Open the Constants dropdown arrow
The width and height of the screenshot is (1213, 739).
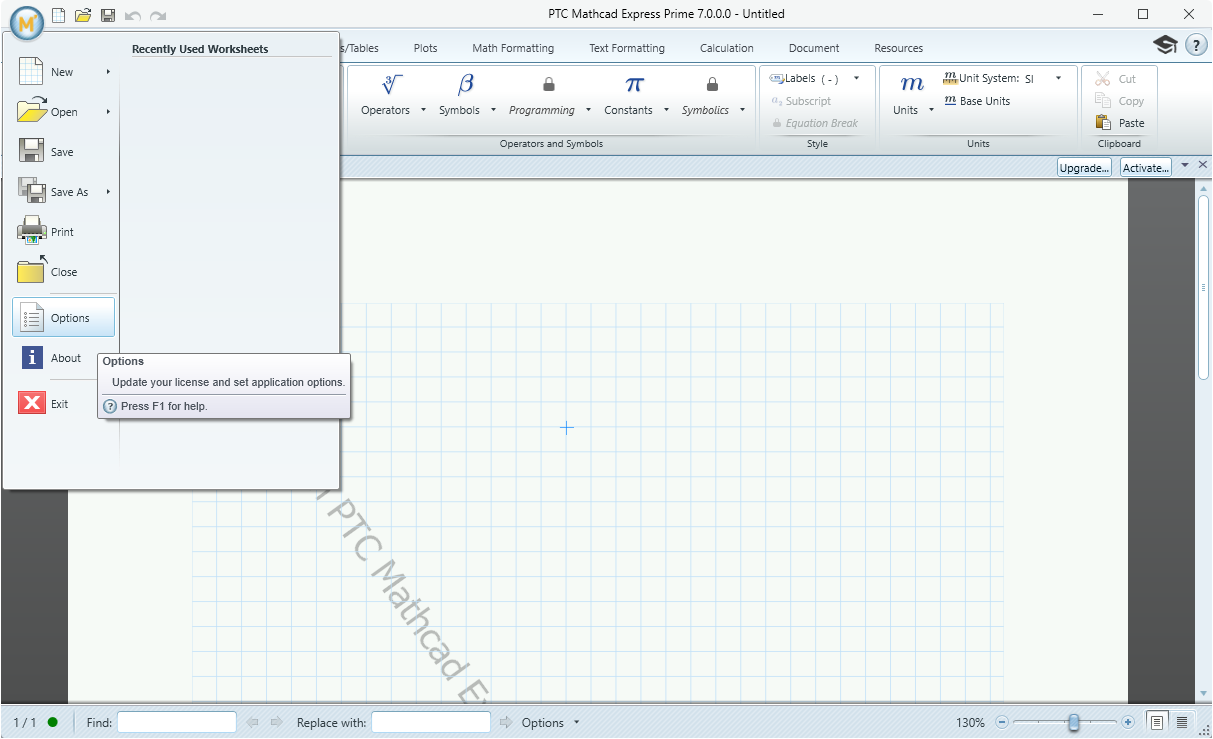click(666, 110)
